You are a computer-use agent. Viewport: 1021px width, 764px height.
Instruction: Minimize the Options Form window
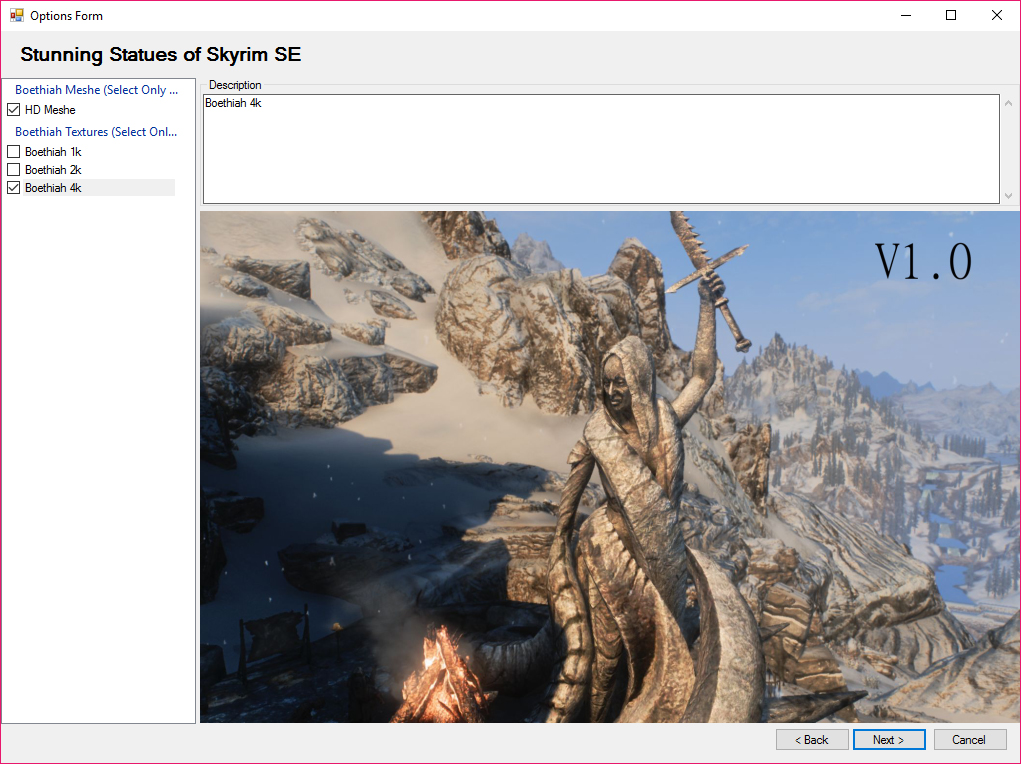906,15
